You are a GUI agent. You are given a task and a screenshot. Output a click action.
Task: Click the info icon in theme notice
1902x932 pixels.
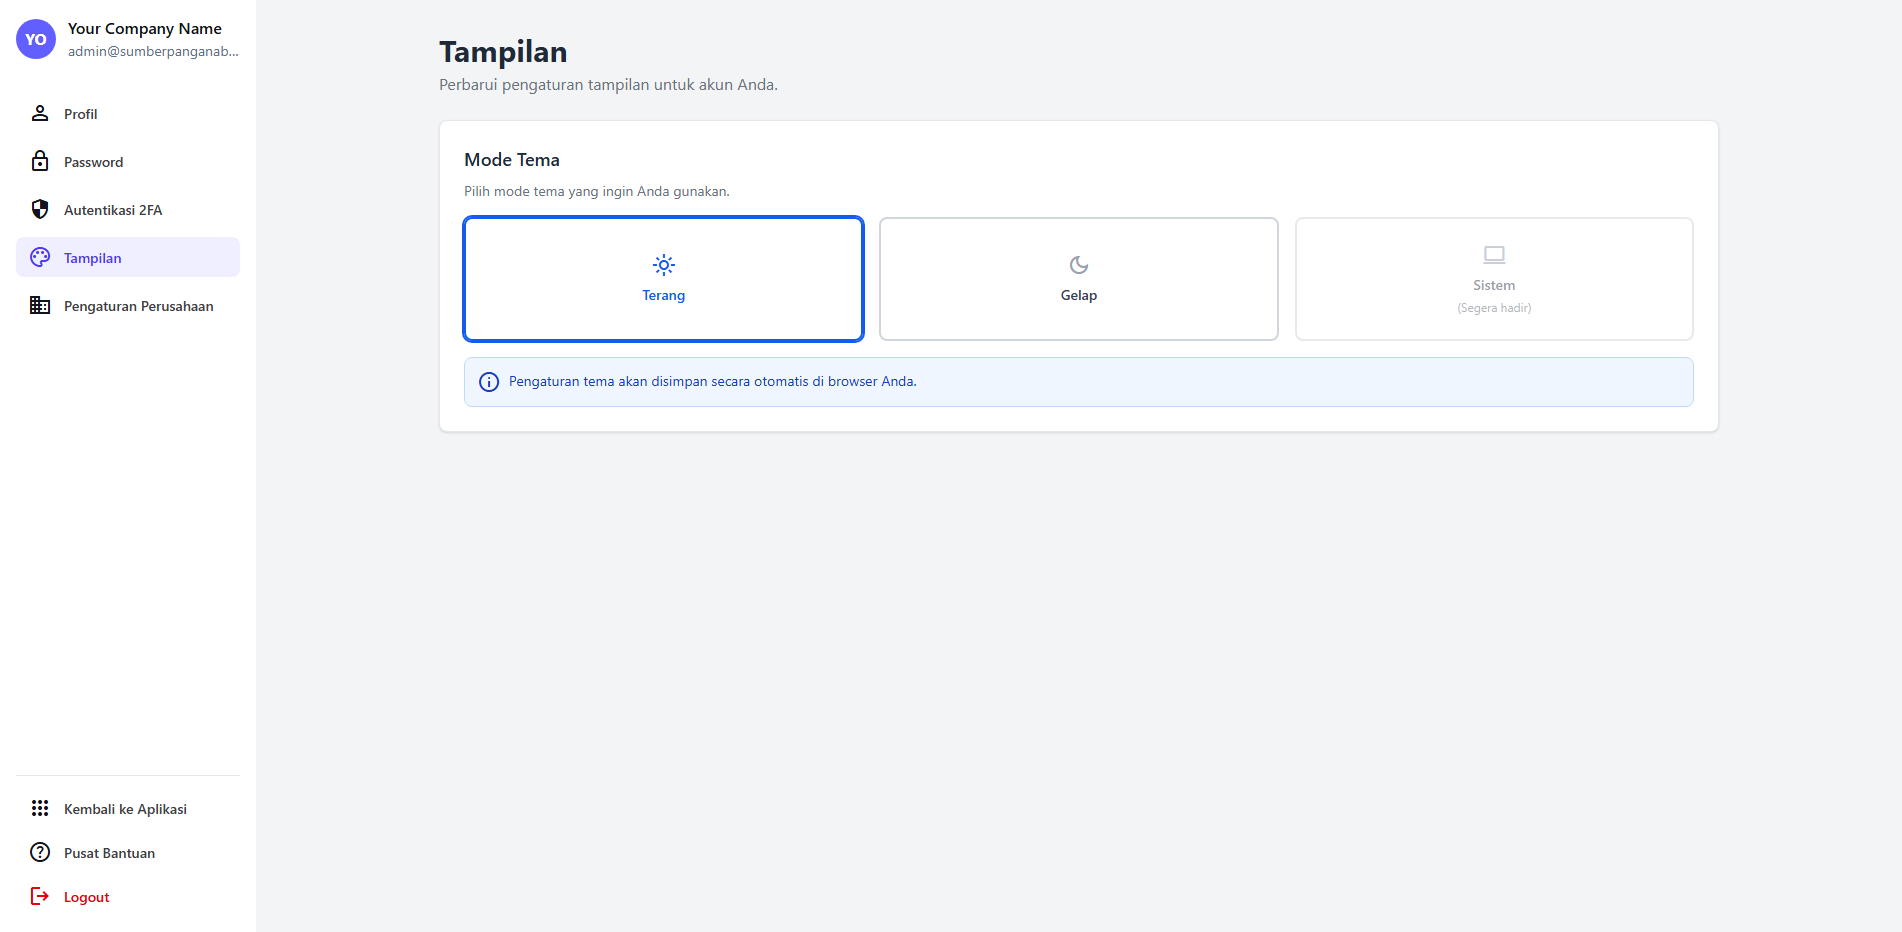[x=489, y=382]
